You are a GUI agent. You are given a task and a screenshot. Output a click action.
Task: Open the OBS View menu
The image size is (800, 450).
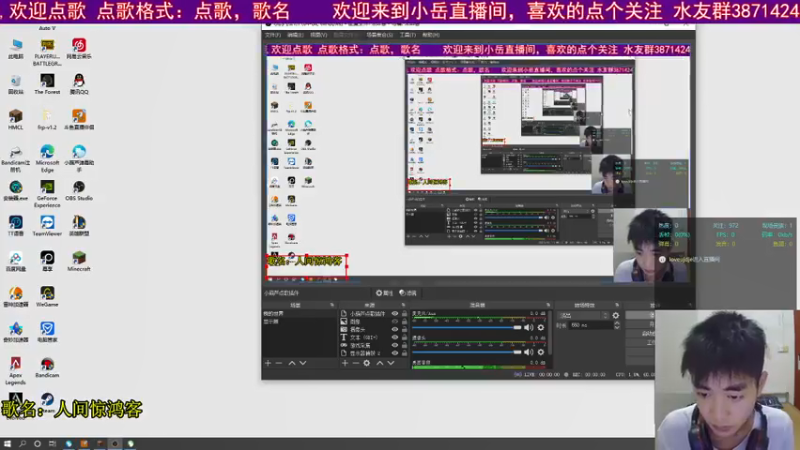318,35
